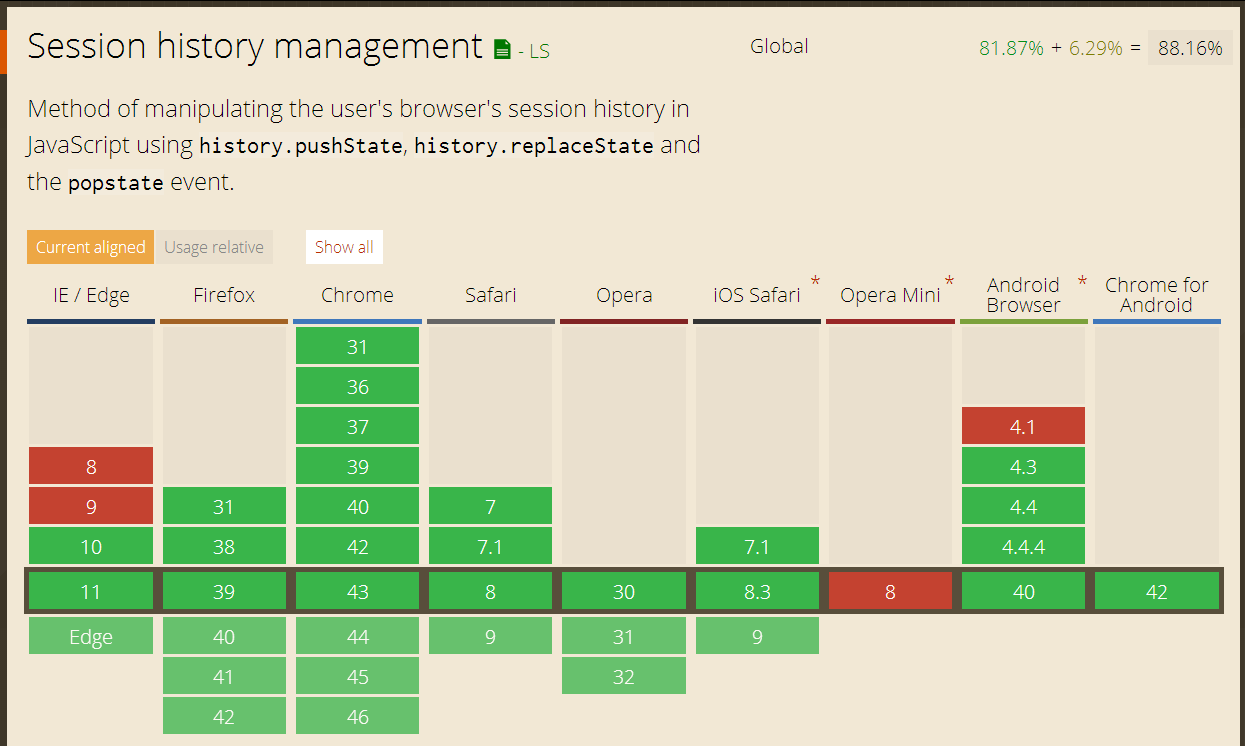Viewport: 1245px width, 746px height.
Task: Select the Firefox 41 cell
Action: click(224, 676)
